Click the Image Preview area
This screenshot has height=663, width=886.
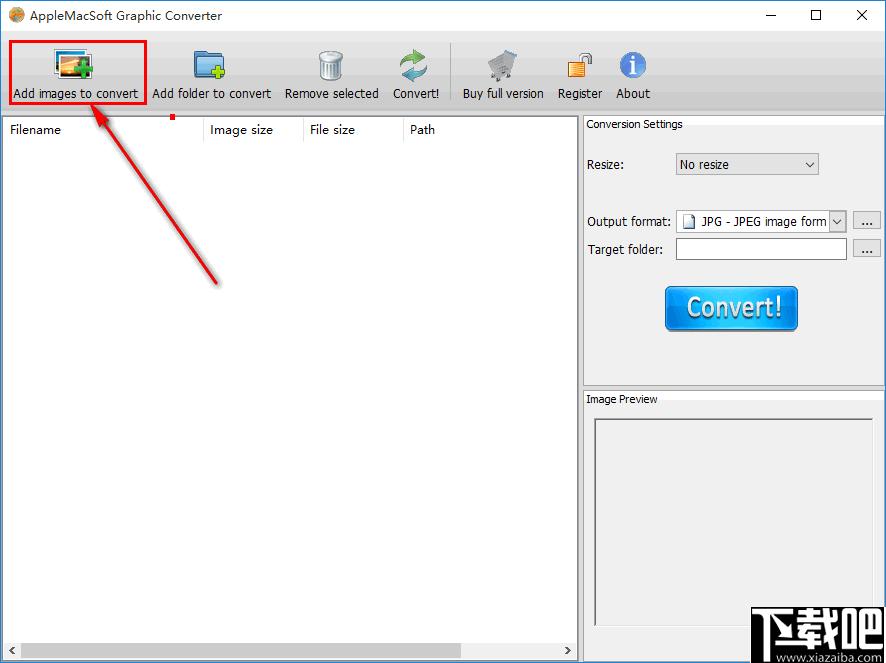coord(733,522)
